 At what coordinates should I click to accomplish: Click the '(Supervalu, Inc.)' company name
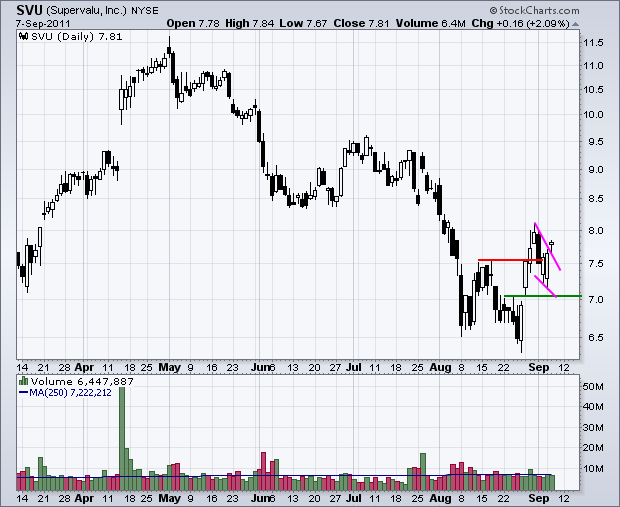87,11
